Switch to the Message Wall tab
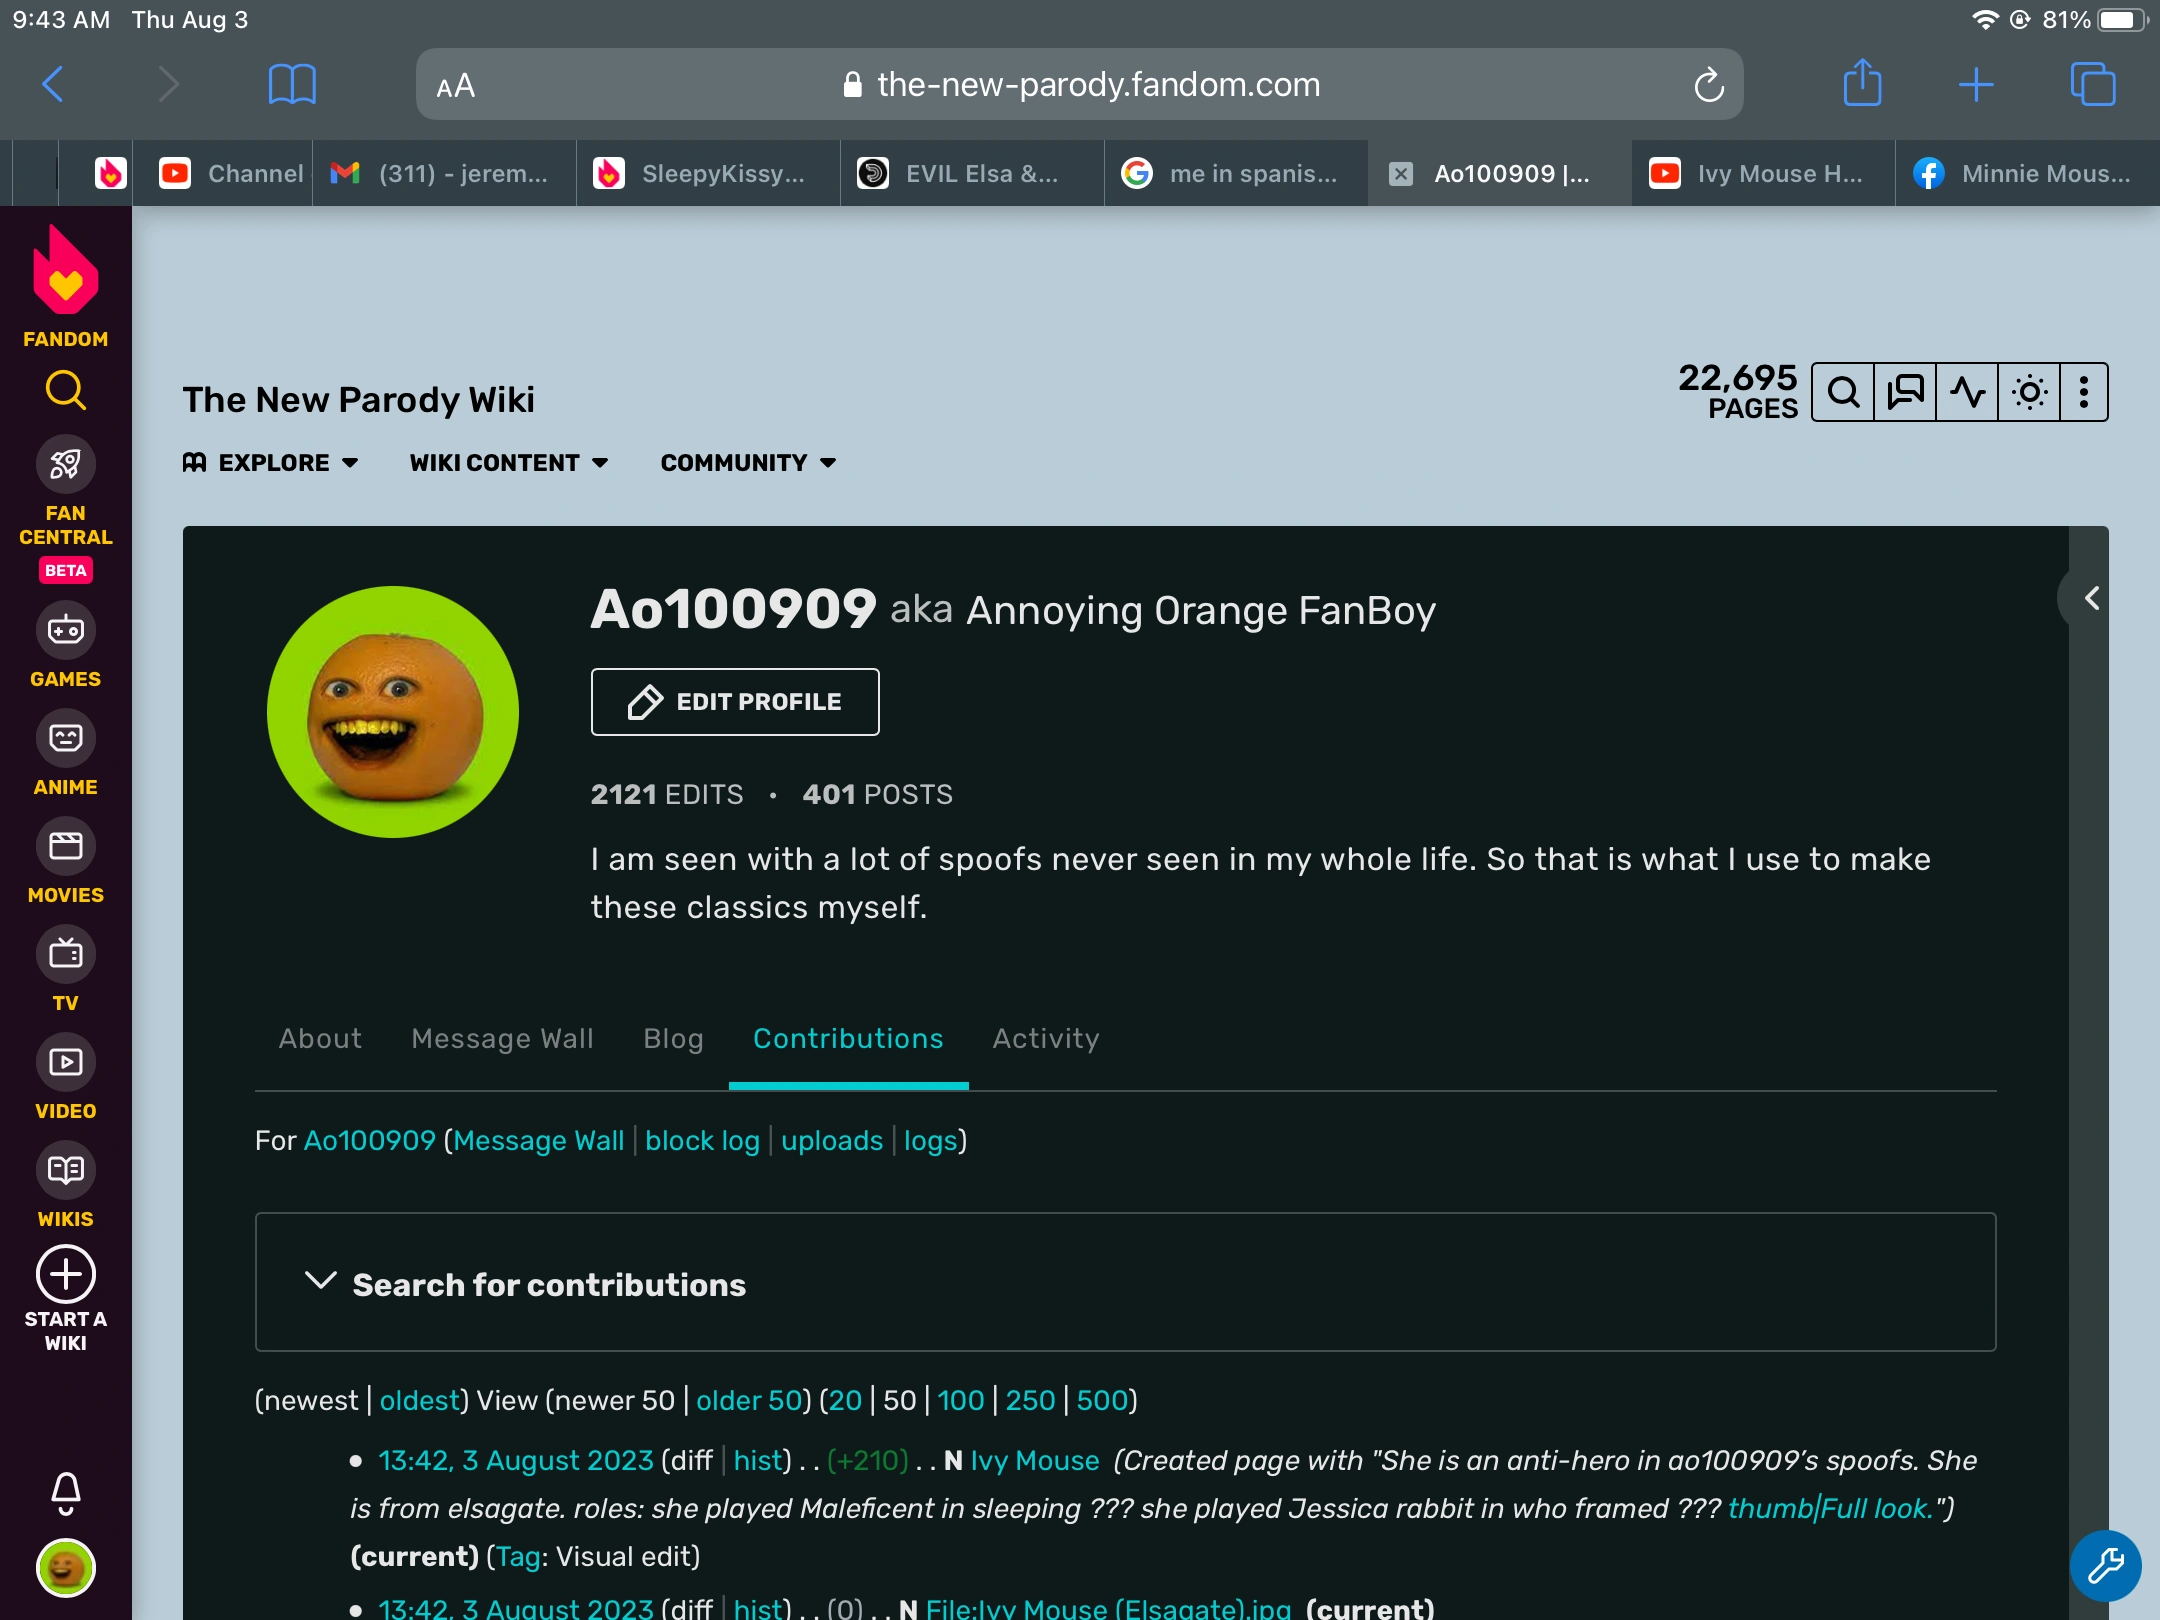This screenshot has width=2160, height=1620. click(x=502, y=1039)
